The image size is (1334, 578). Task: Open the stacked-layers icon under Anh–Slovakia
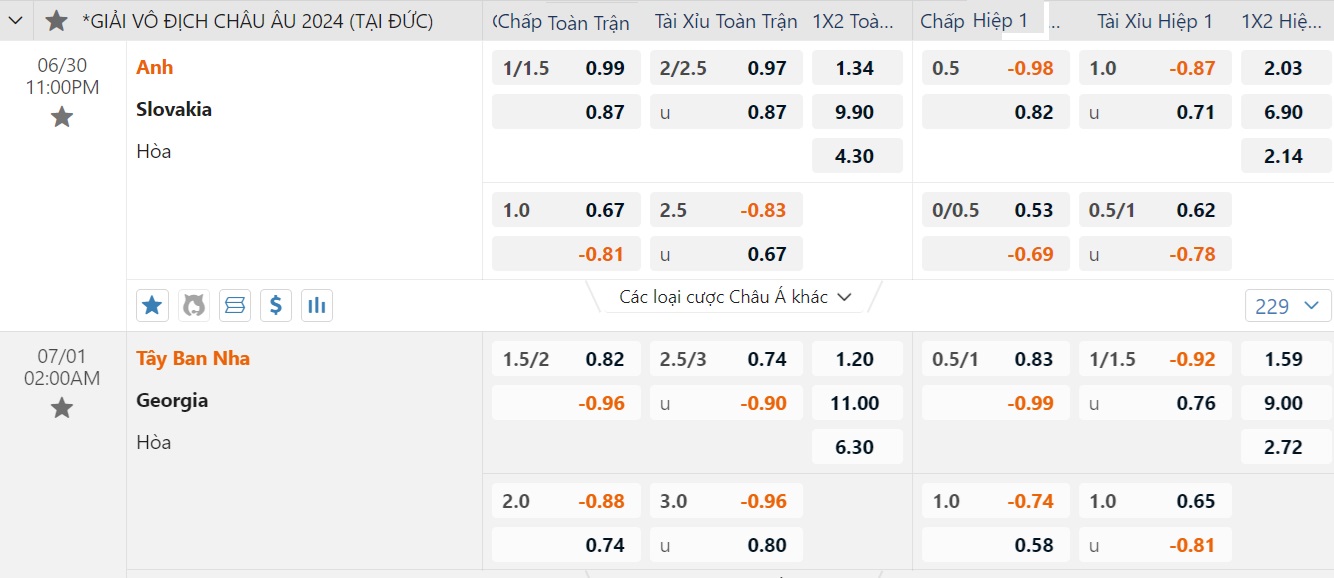(235, 306)
